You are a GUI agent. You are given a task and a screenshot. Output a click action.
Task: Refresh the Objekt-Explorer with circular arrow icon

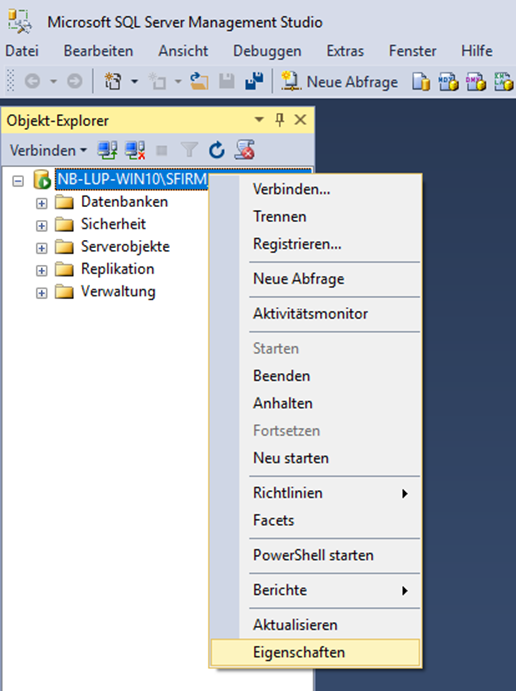(x=216, y=150)
